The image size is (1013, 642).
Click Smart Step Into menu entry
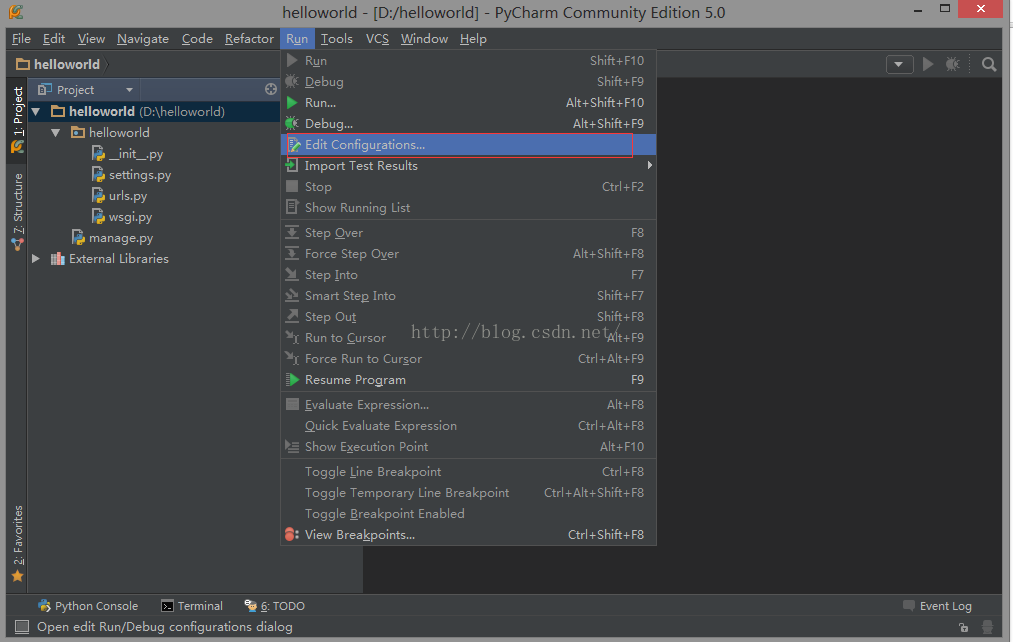(x=468, y=296)
